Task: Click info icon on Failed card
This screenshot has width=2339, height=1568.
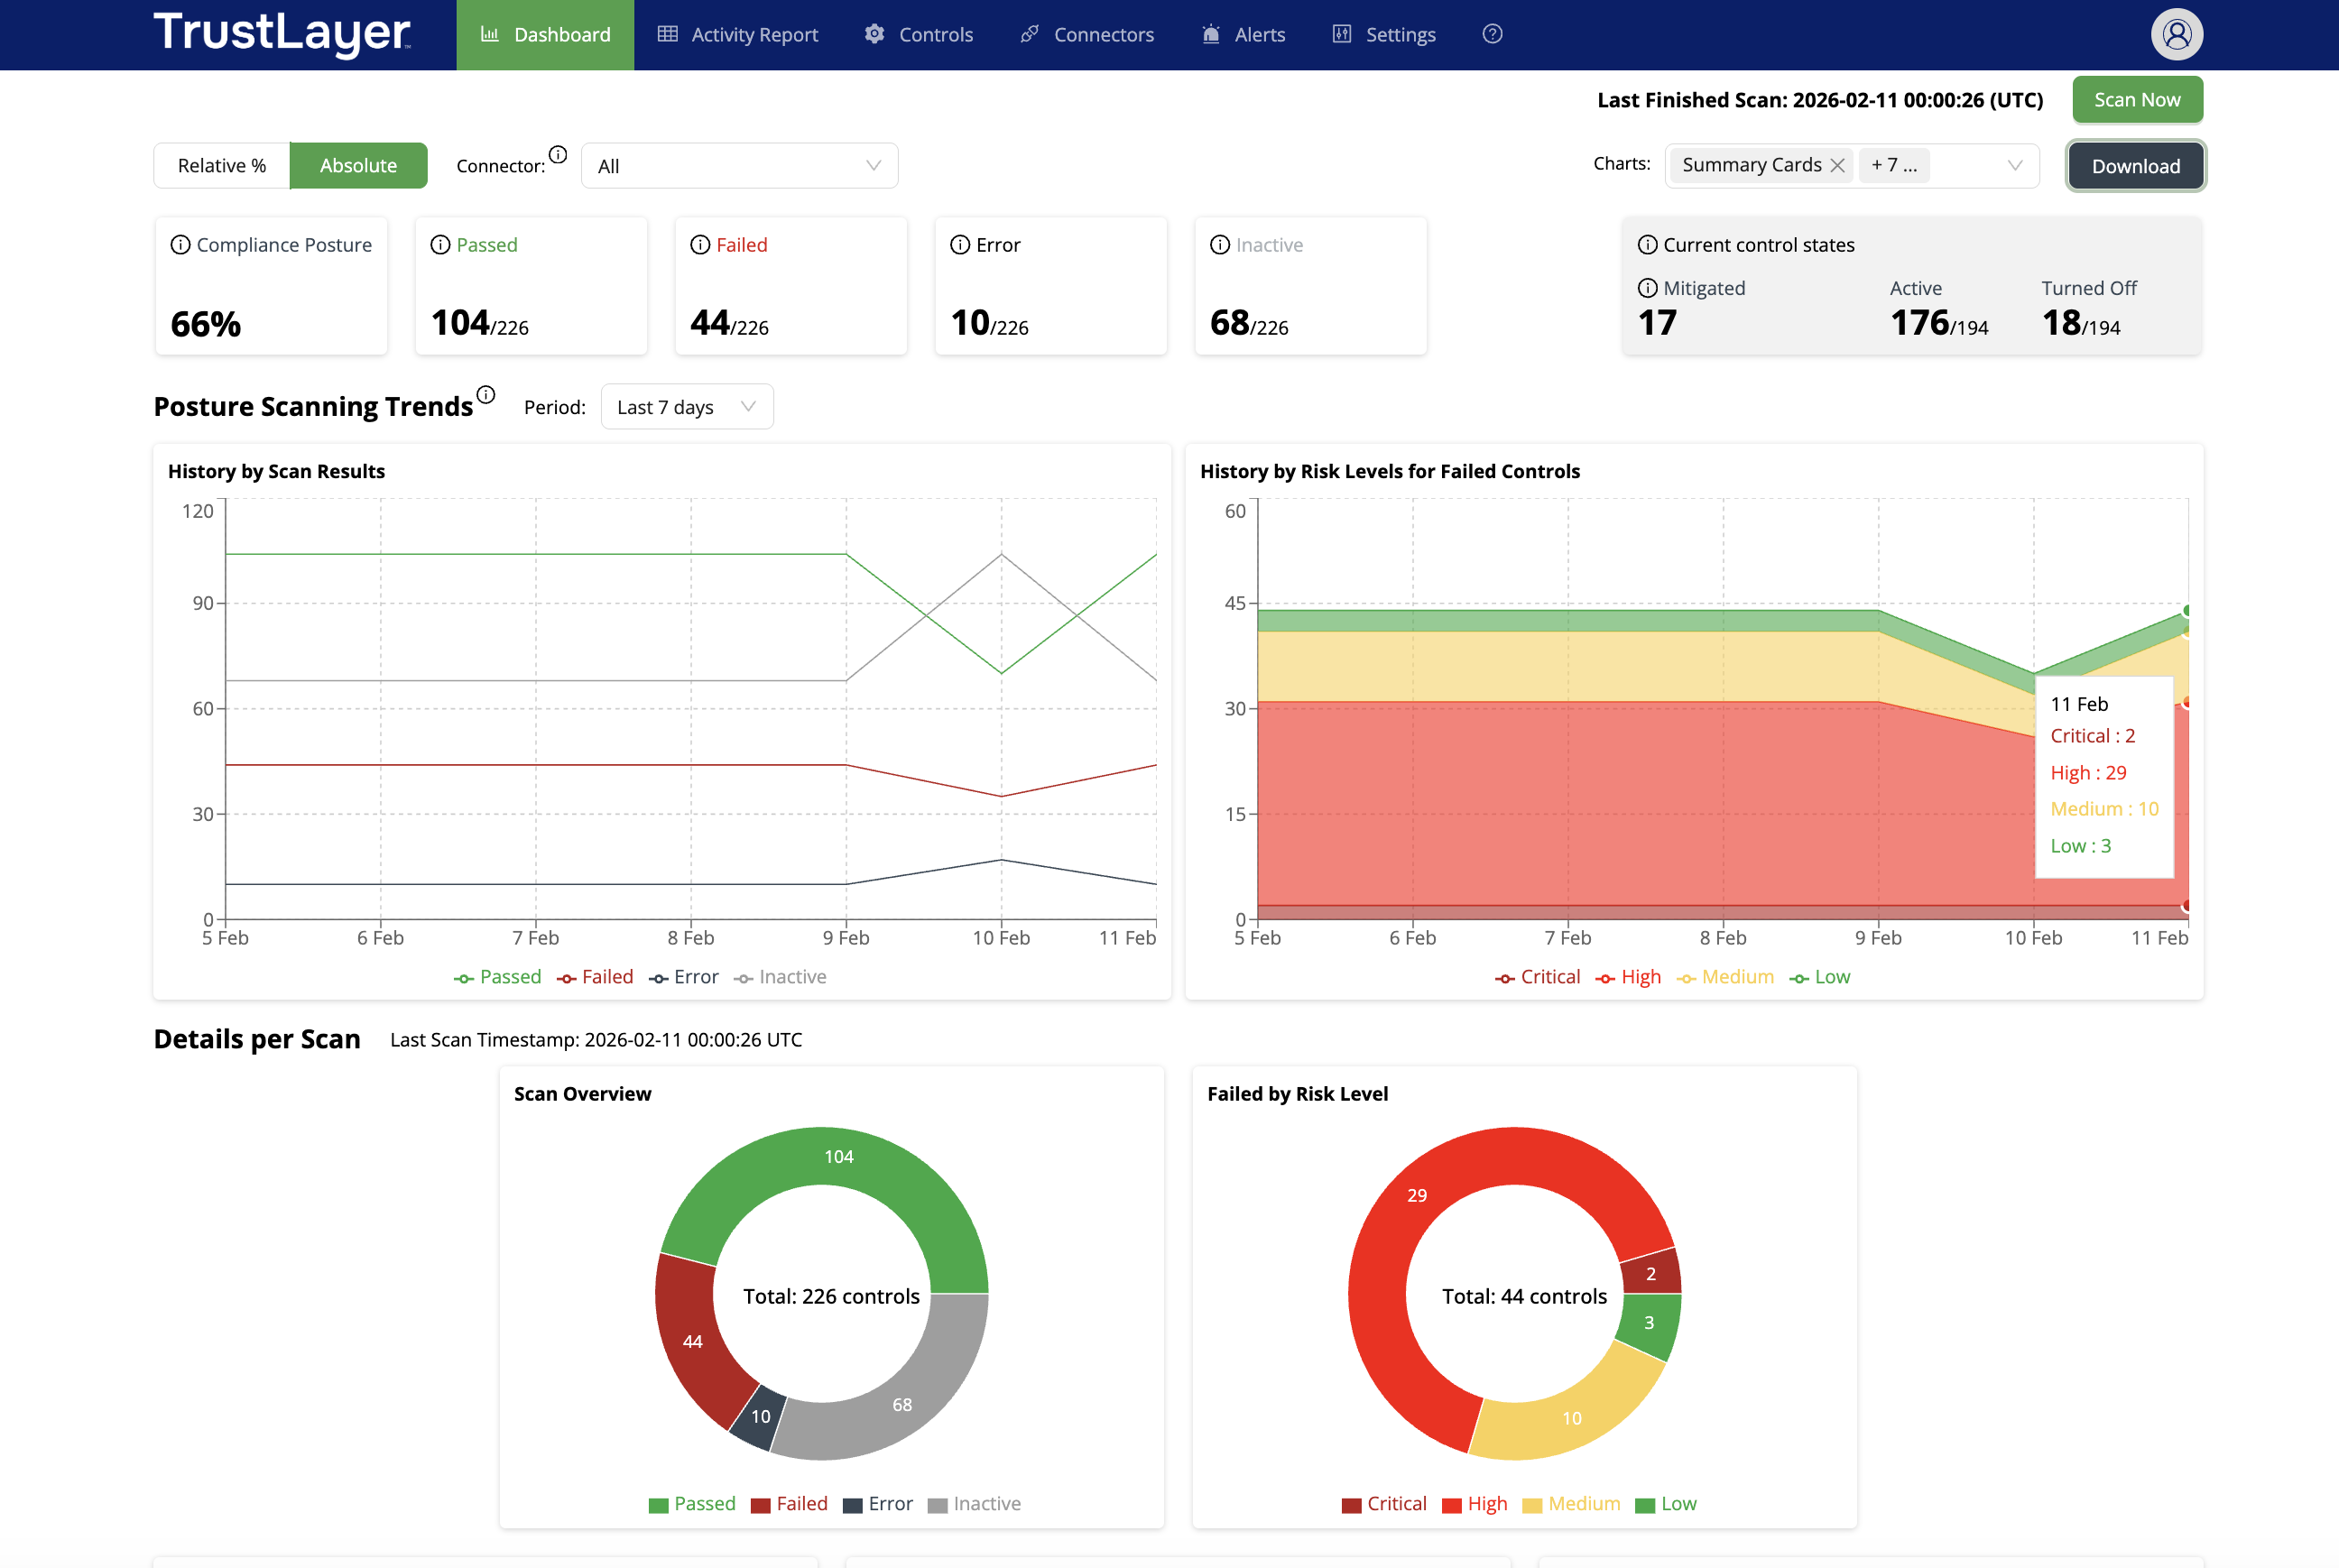Action: [x=700, y=245]
